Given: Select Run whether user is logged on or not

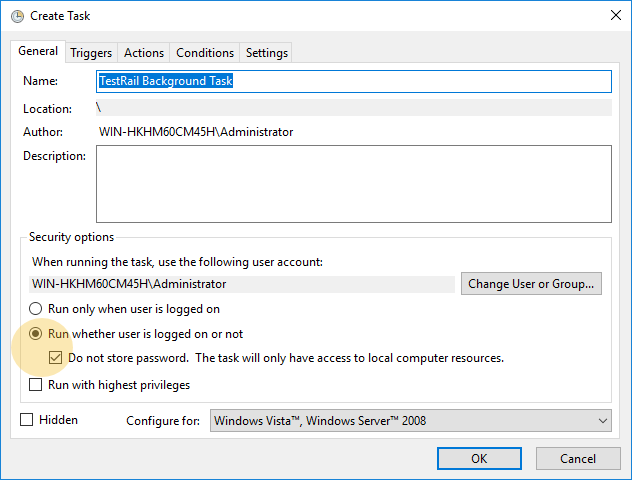Looking at the screenshot, I should 35,334.
